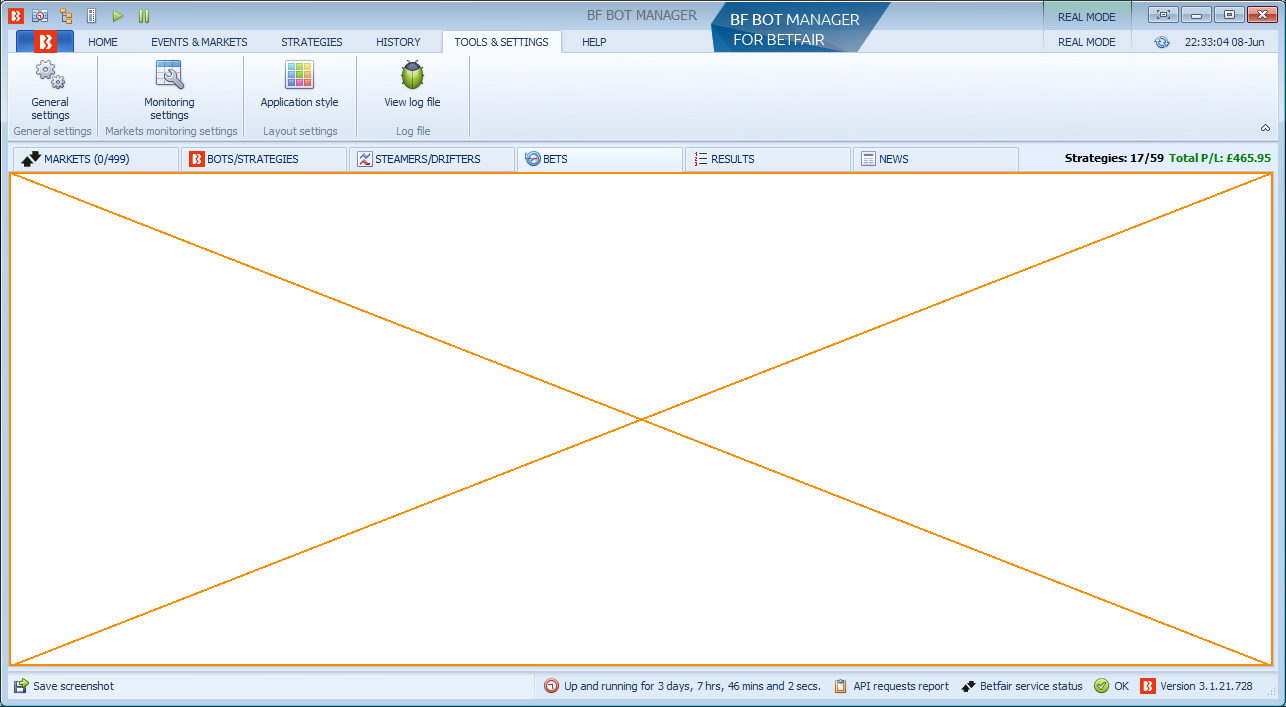Switch to the HISTORY ribbon tab
This screenshot has width=1286, height=707.
click(398, 42)
